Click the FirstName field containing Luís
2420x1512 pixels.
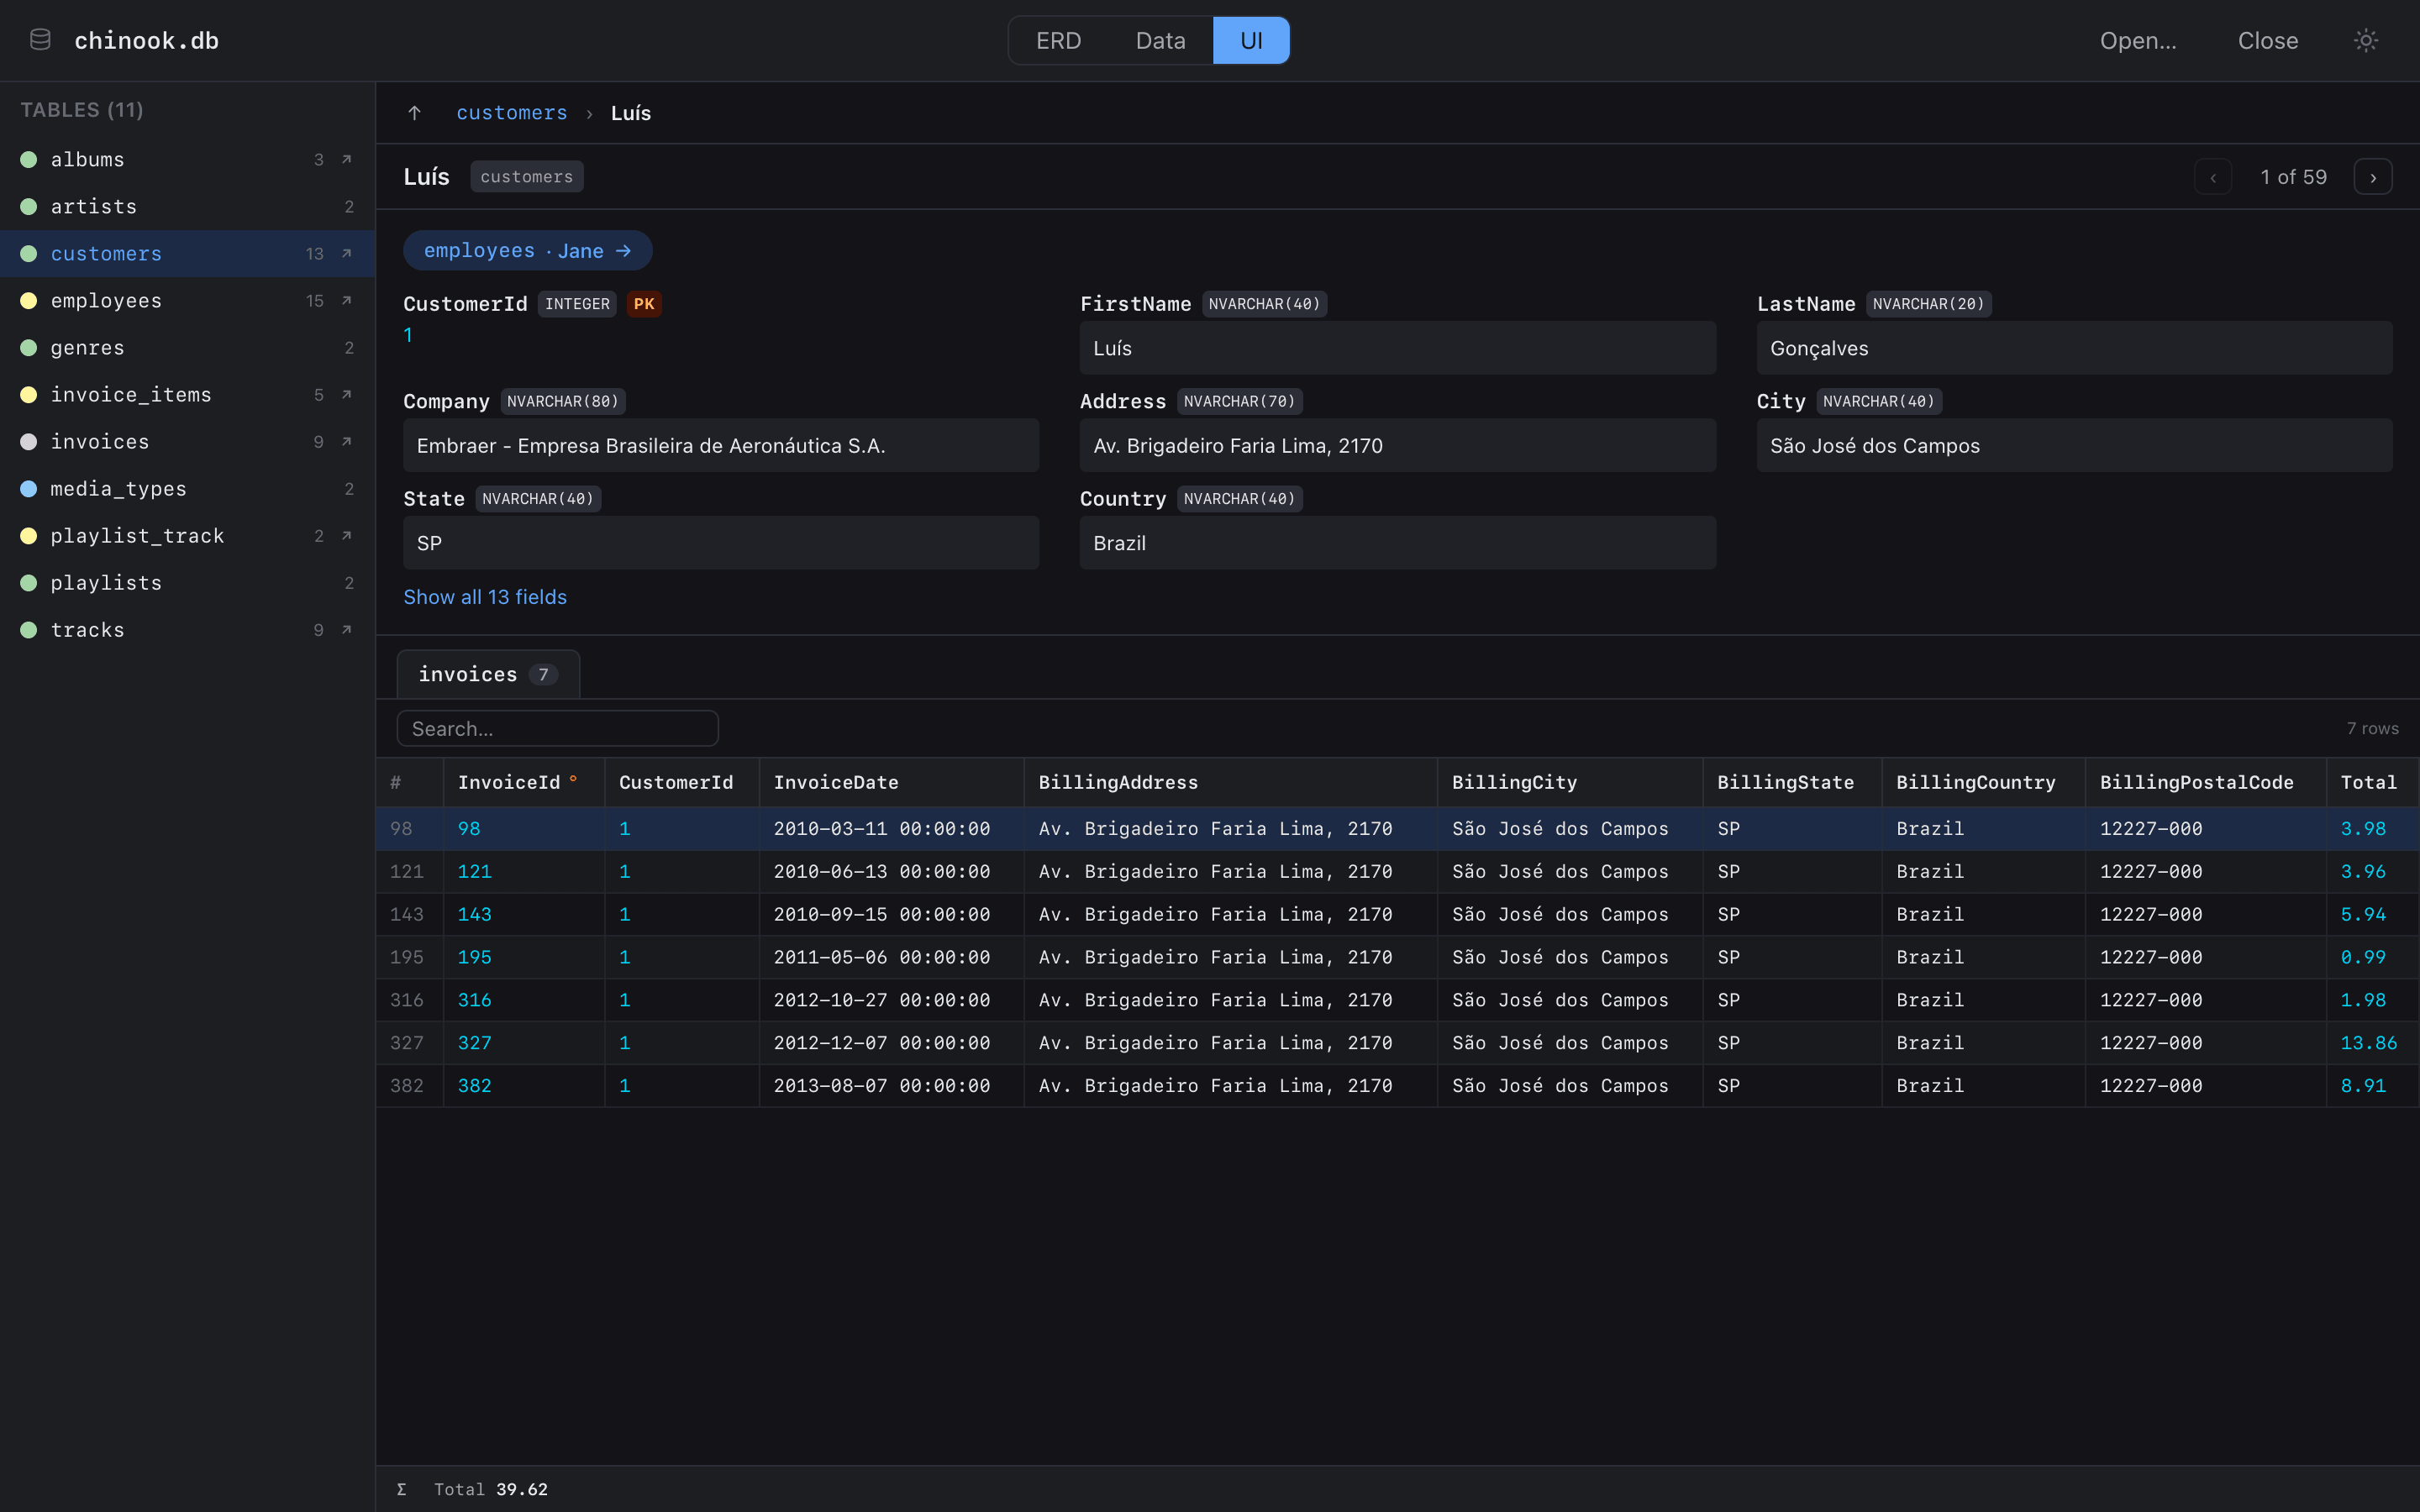click(x=1397, y=348)
